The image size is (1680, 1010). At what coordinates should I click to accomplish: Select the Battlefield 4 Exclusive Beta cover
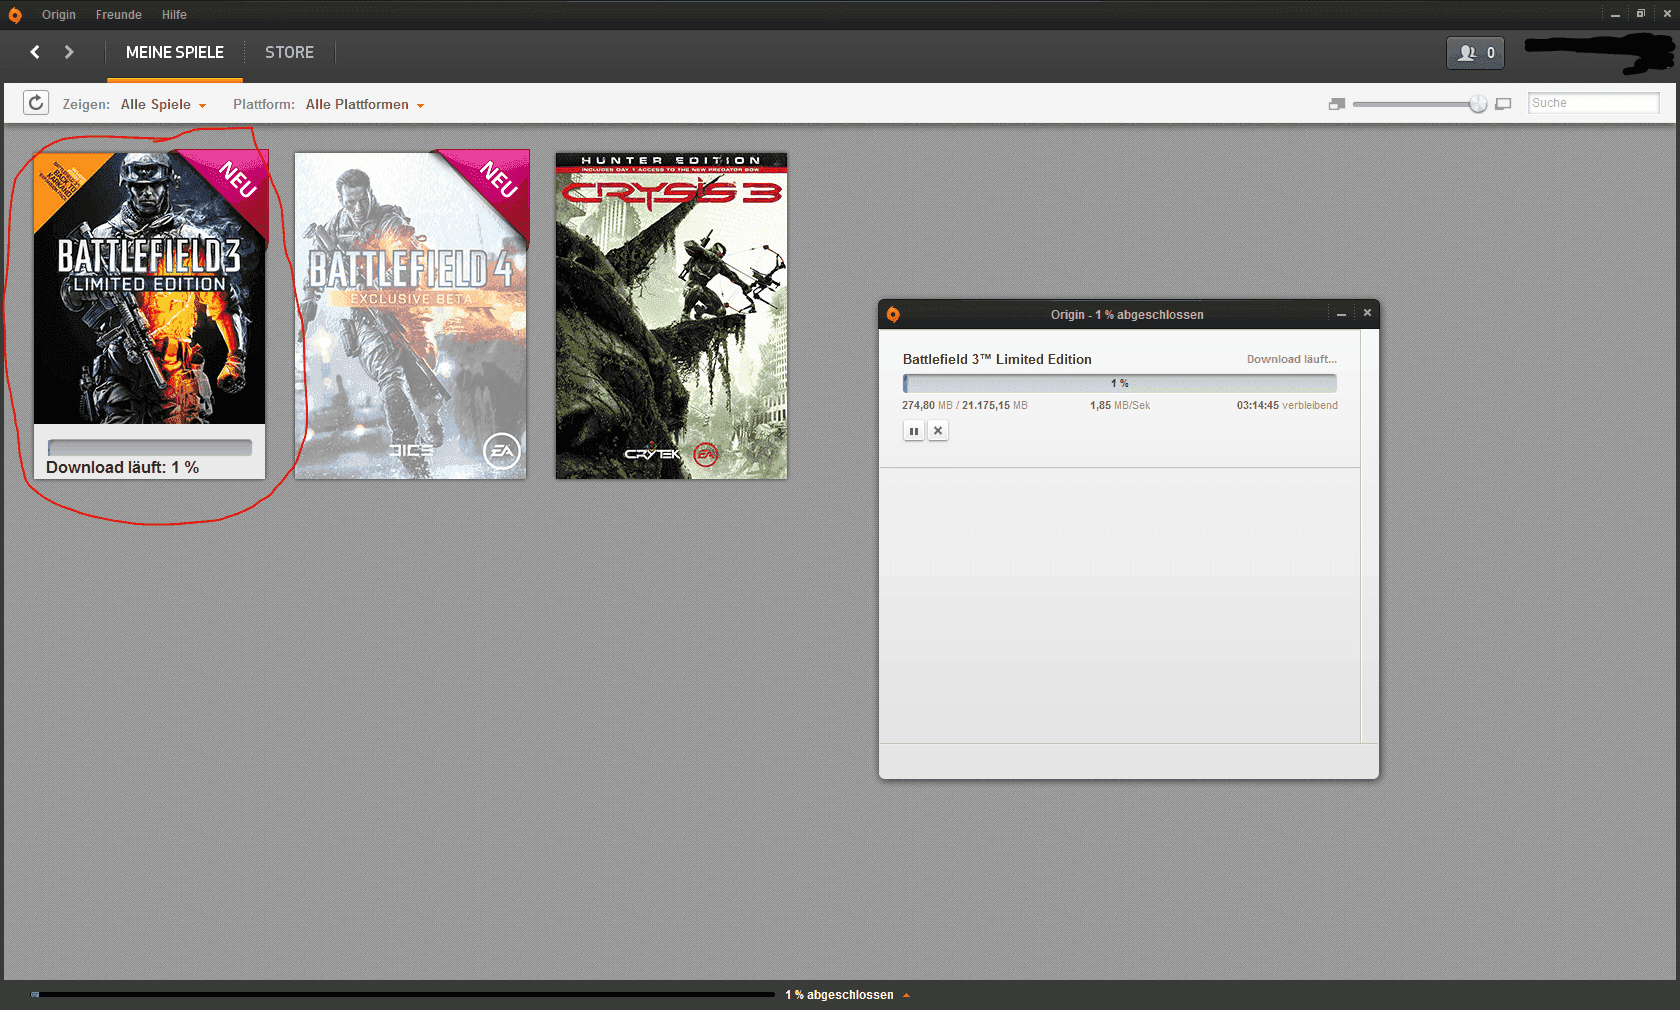point(411,316)
